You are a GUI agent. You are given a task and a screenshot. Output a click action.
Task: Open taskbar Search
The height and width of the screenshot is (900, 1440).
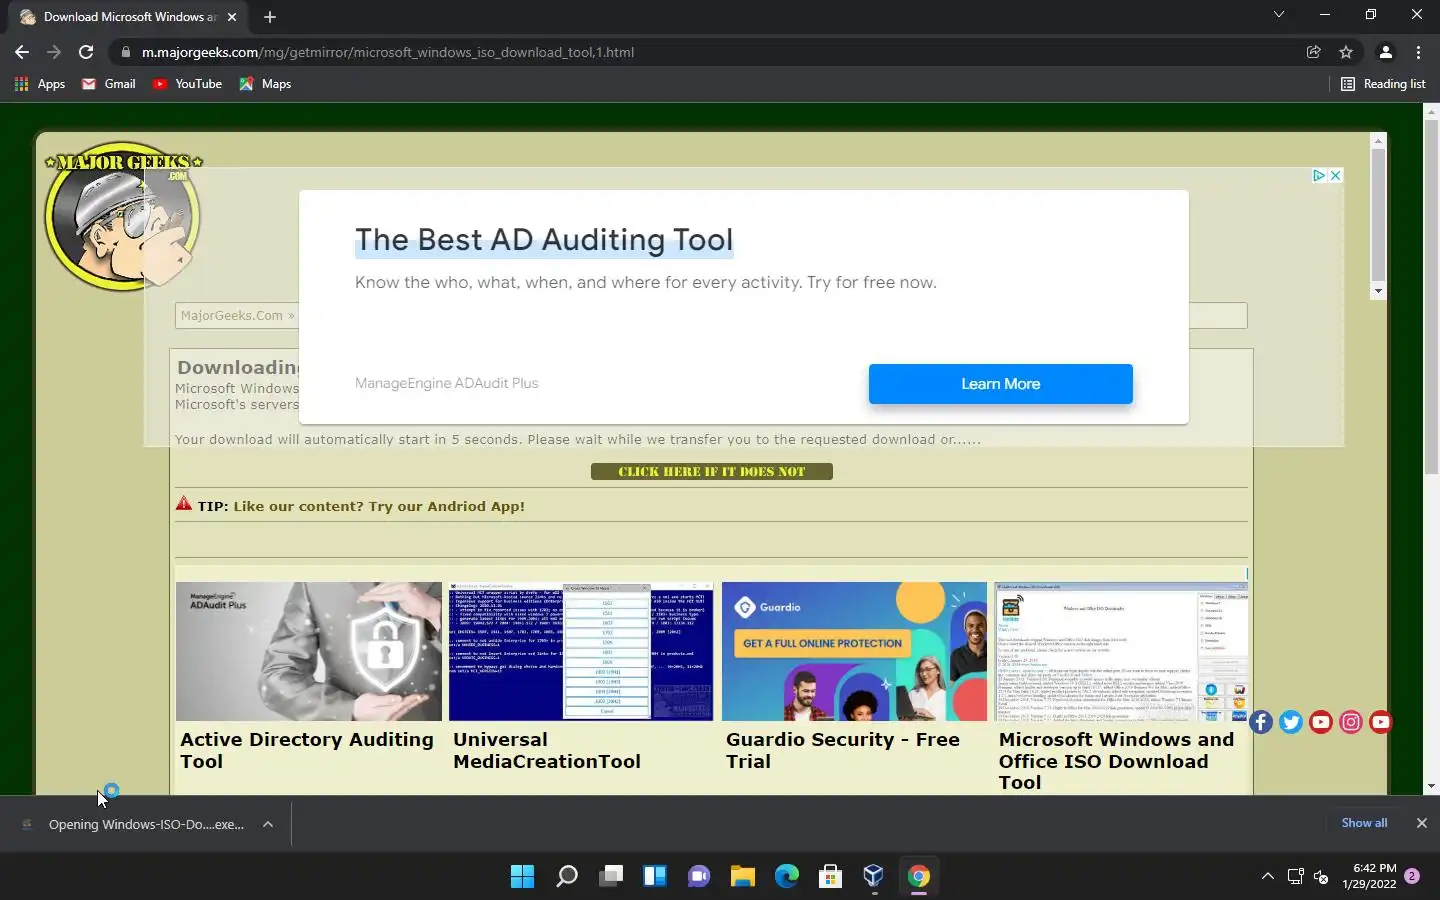click(567, 877)
